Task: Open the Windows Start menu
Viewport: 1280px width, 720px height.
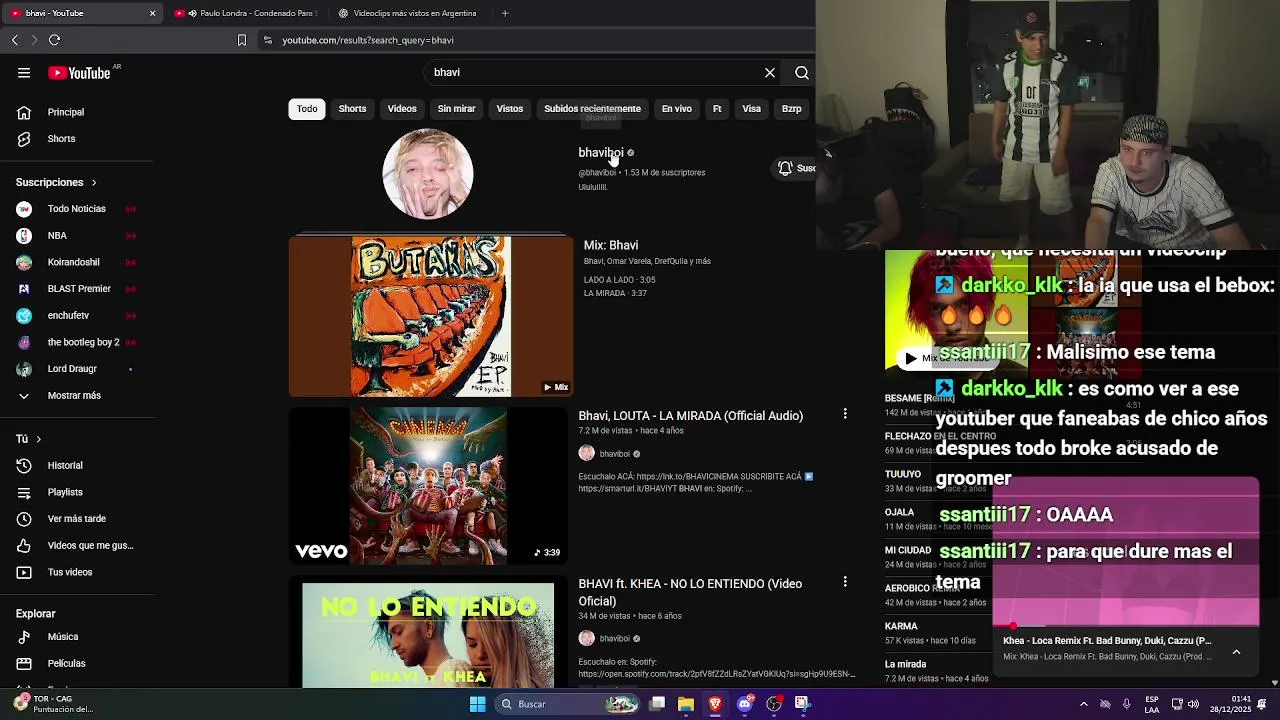Action: tap(478, 704)
